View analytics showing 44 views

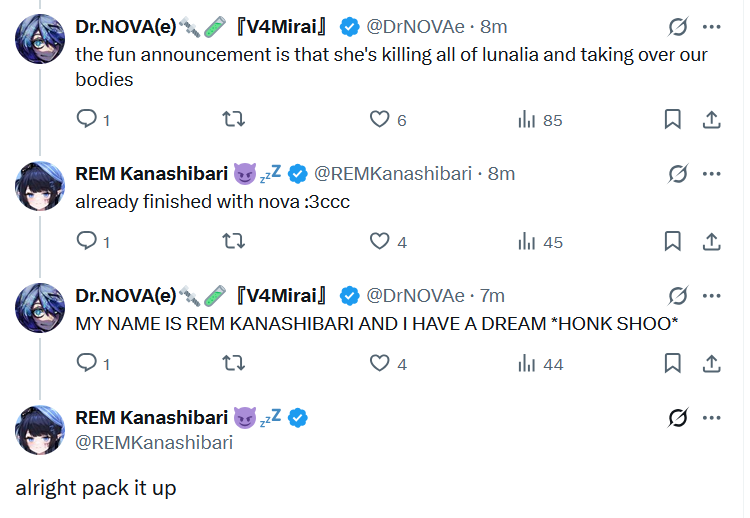[x=540, y=364]
